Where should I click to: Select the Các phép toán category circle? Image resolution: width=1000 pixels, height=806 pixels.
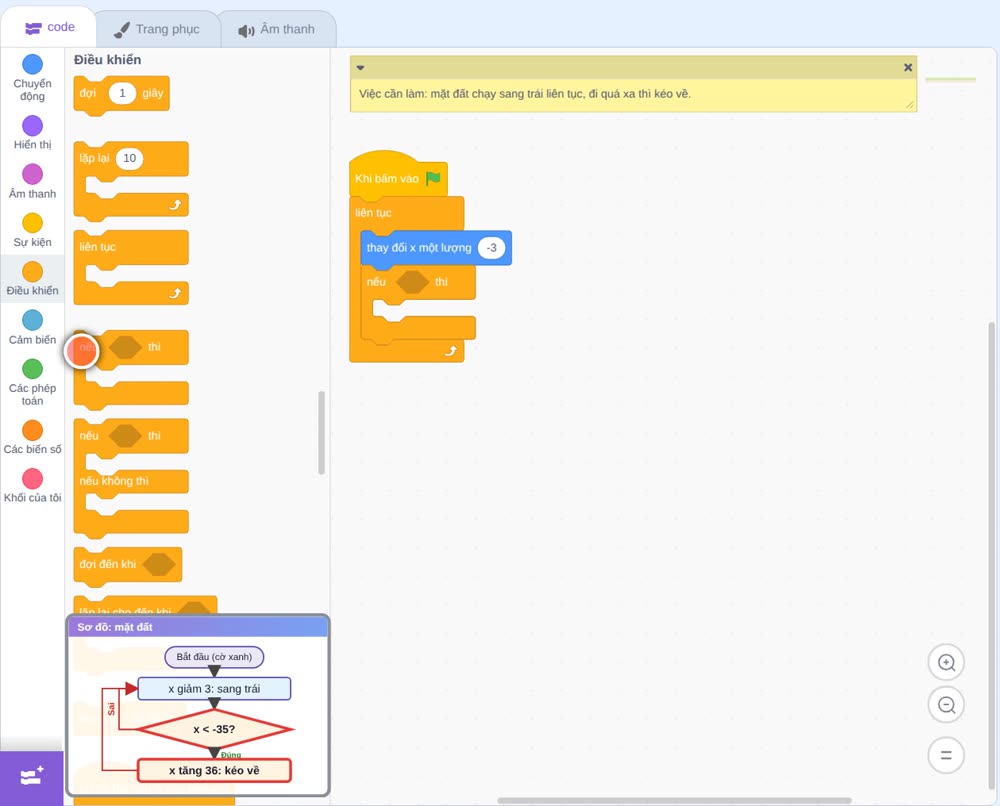point(33,369)
